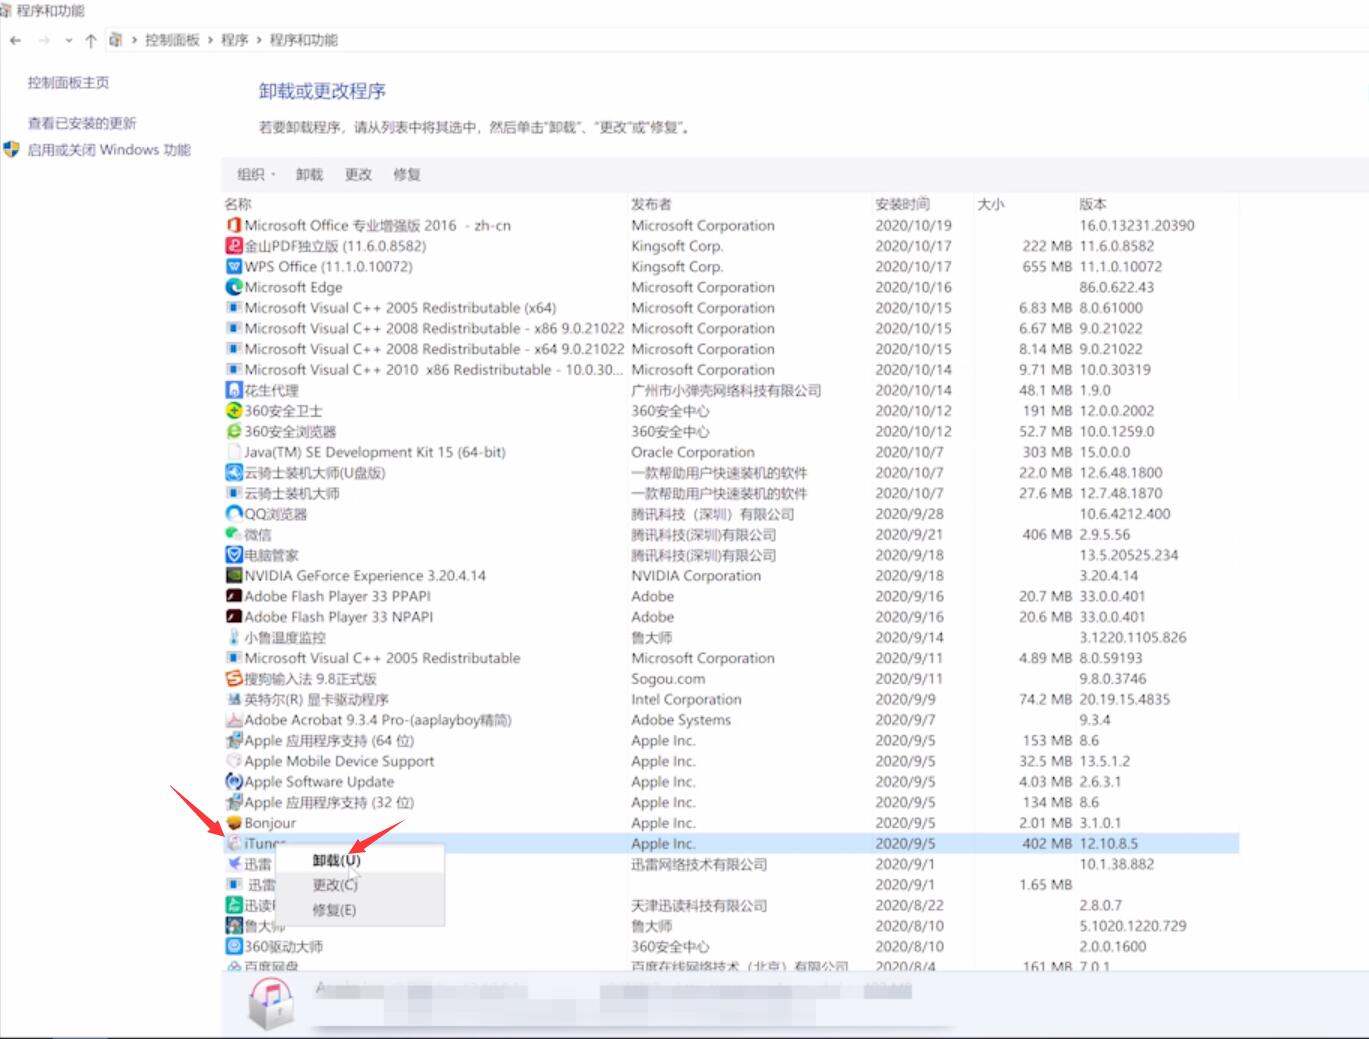Screen dimensions: 1369x1039
Task: Click the 360安全卫士 icon
Action: tap(234, 411)
